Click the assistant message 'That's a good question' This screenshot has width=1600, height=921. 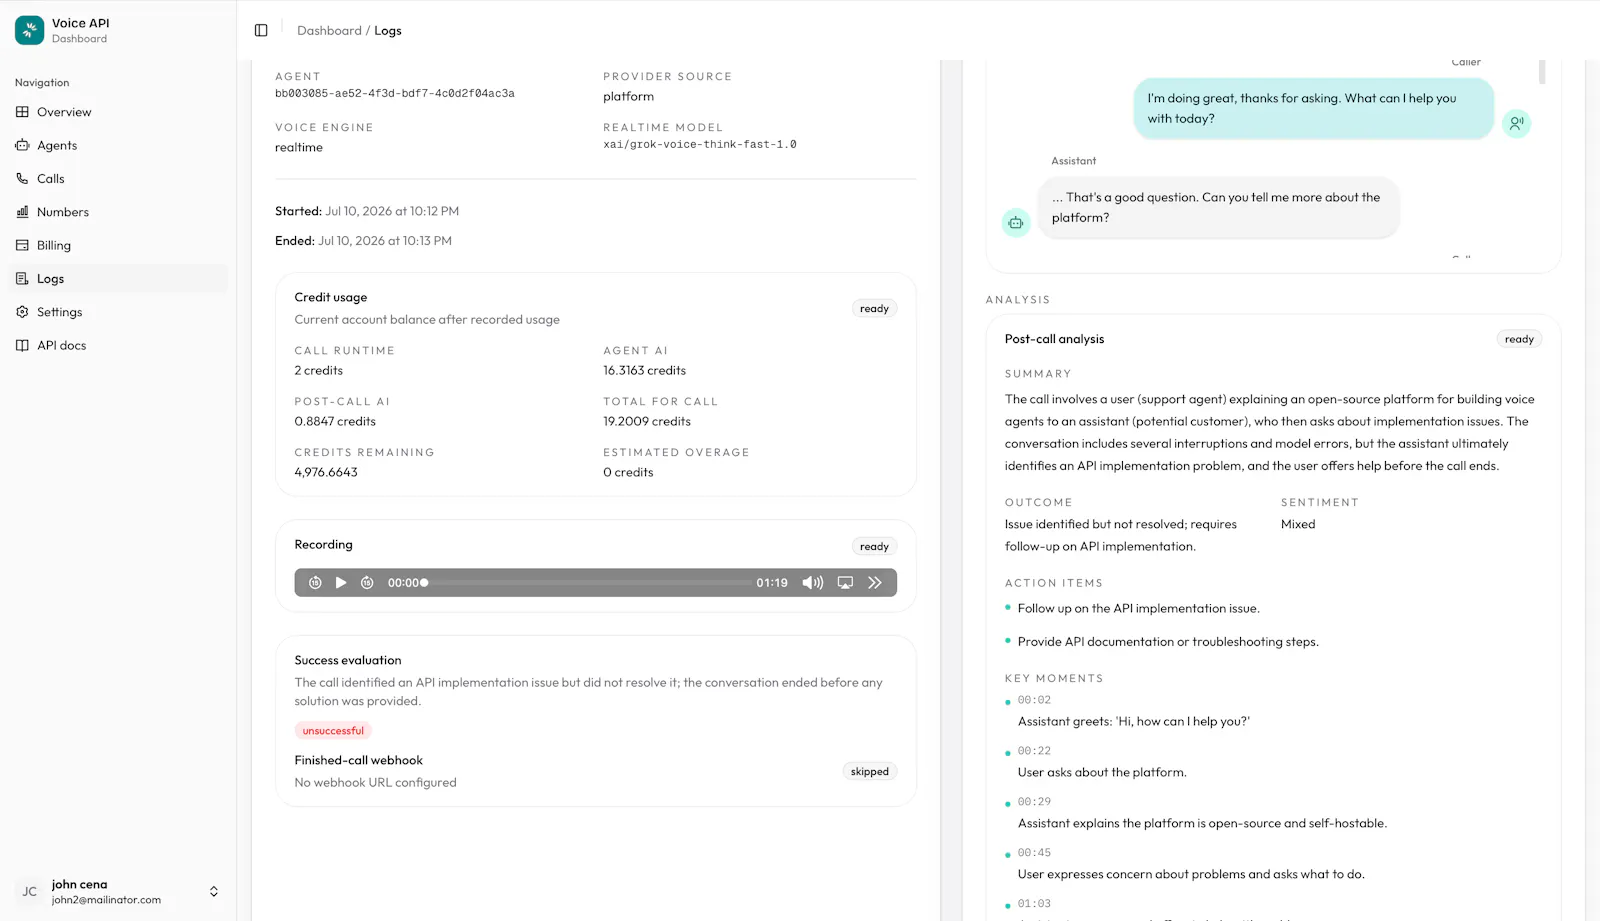[1218, 207]
